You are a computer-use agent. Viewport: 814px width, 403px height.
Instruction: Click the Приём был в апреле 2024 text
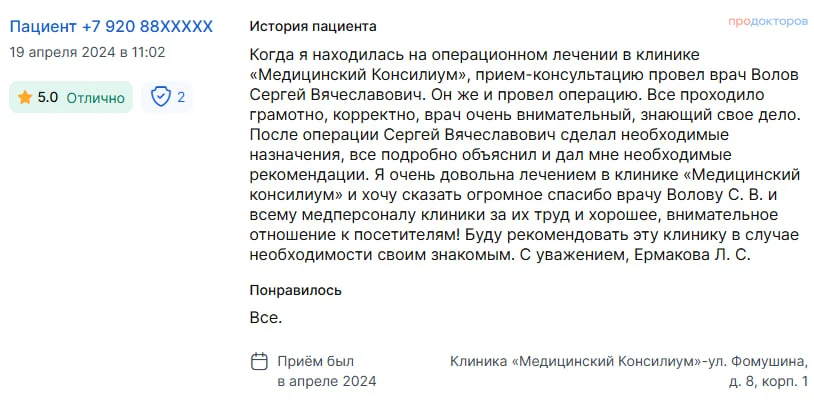327,371
